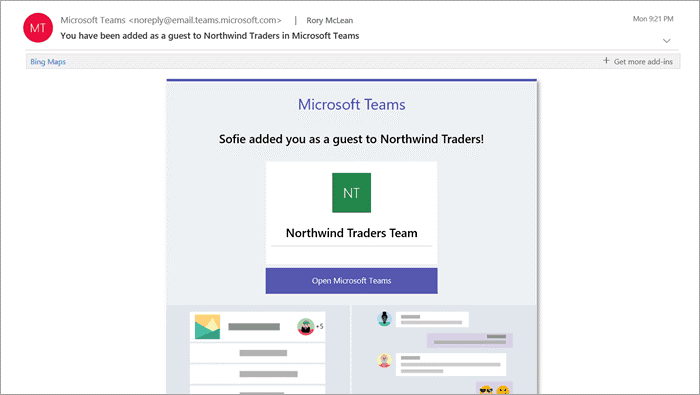Image resolution: width=700 pixels, height=395 pixels.
Task: Click the green avatar next to +5
Action: [x=306, y=327]
